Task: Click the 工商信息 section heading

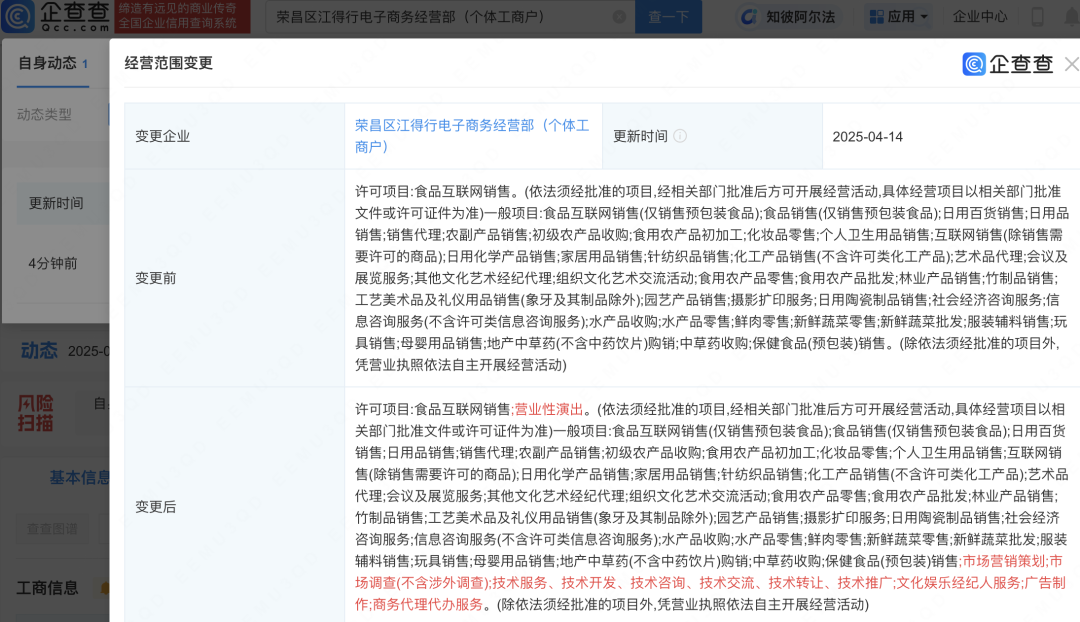Action: [48, 588]
